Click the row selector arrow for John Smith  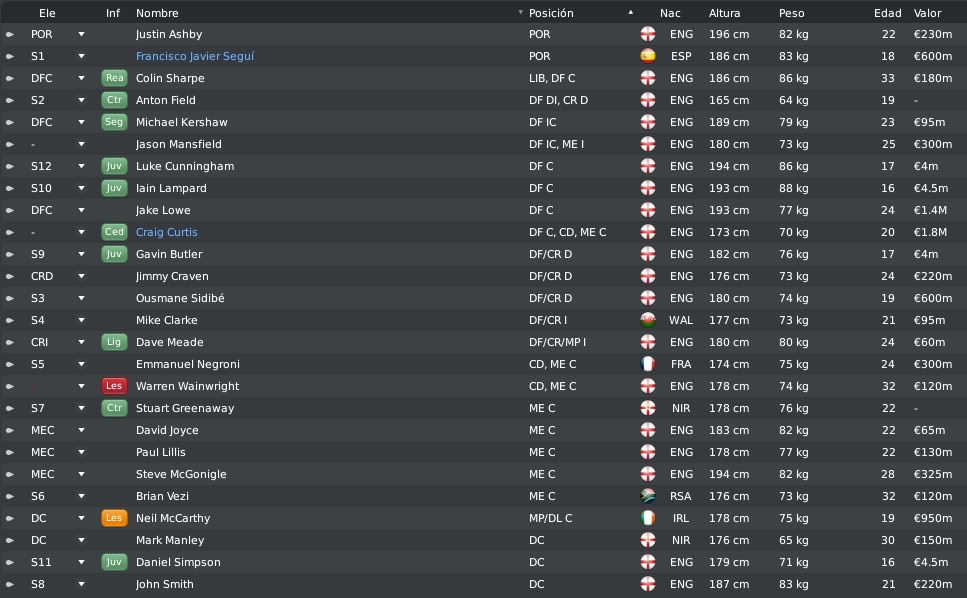[x=10, y=584]
